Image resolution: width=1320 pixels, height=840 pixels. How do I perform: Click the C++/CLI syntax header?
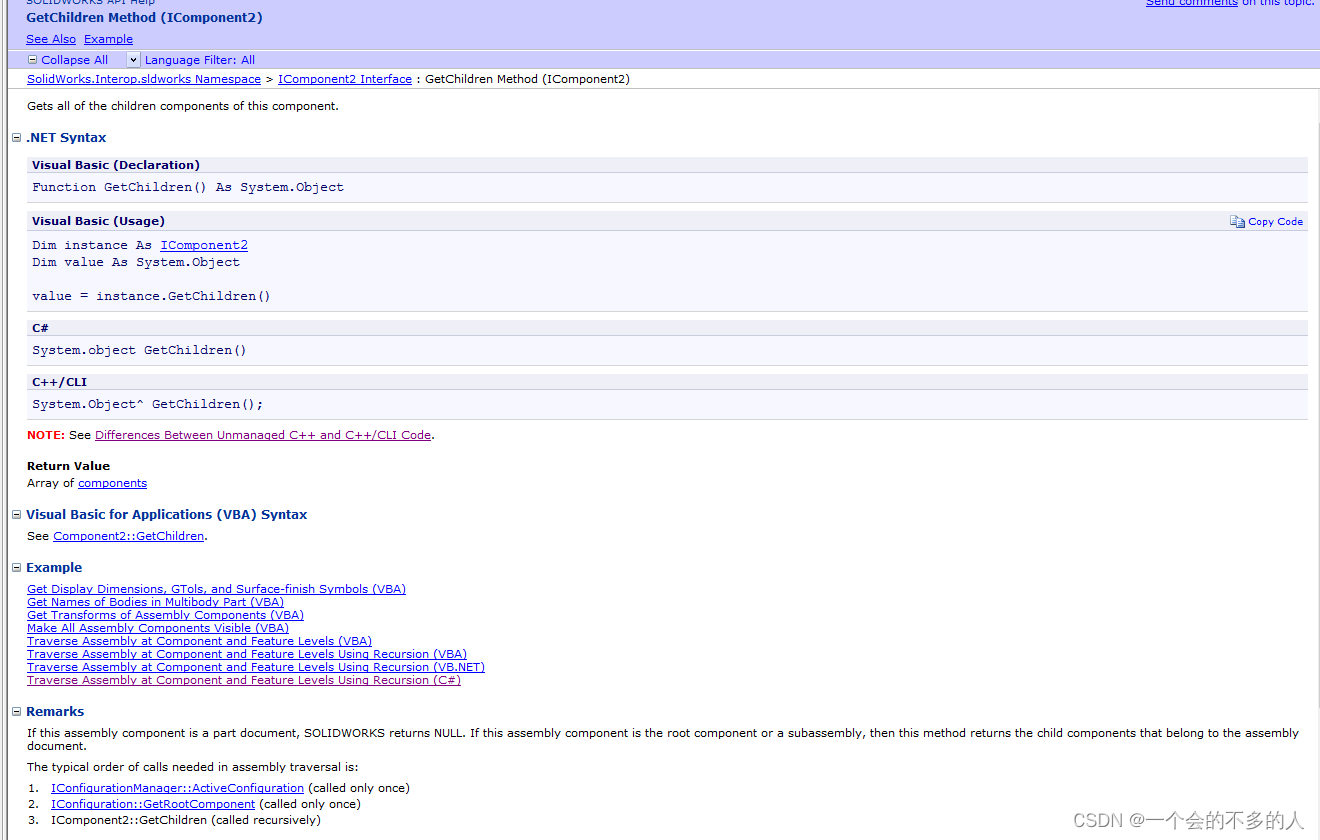[59, 382]
